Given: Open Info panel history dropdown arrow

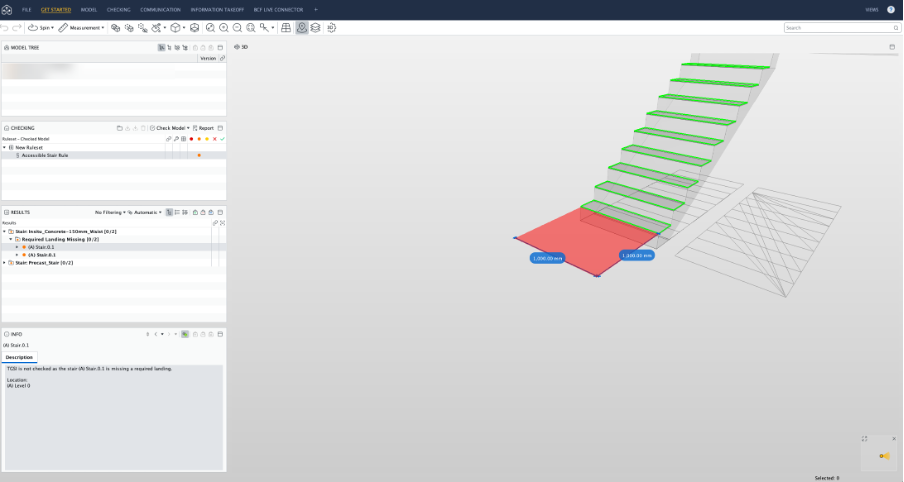Looking at the screenshot, I should [x=163, y=334].
